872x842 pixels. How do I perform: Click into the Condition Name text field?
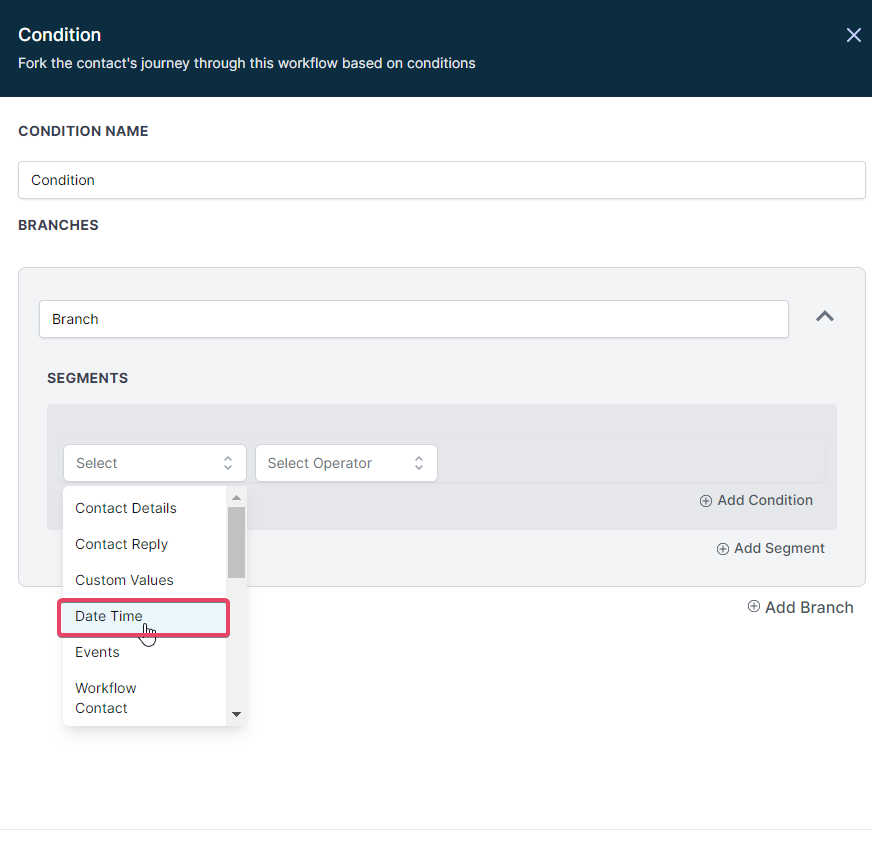tap(441, 180)
